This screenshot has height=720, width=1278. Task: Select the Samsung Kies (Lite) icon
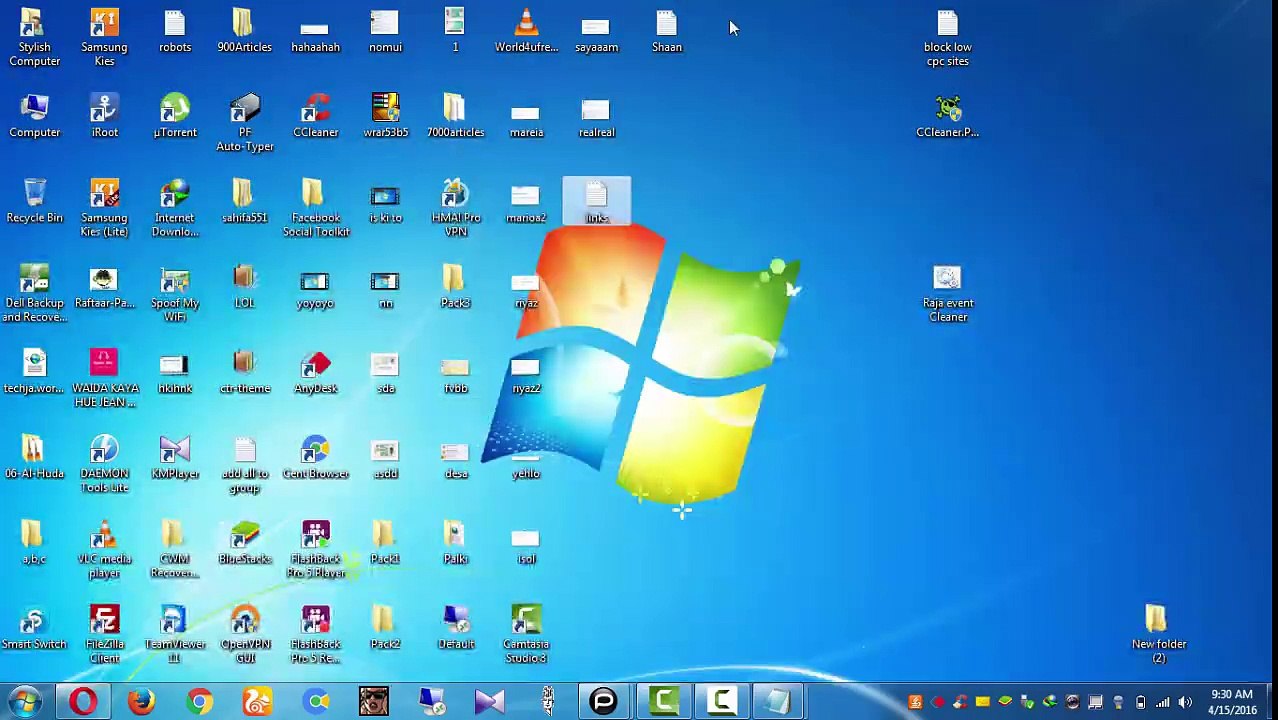[104, 208]
